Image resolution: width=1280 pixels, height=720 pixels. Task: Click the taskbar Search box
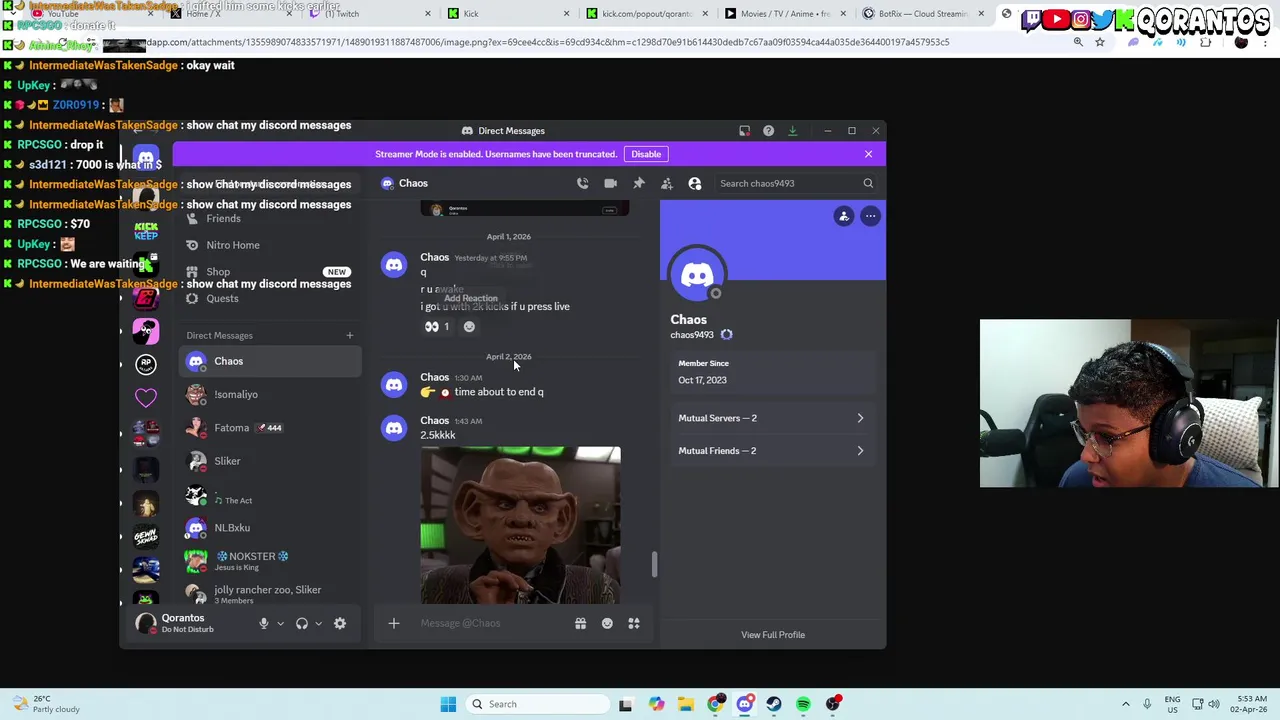[x=536, y=704]
